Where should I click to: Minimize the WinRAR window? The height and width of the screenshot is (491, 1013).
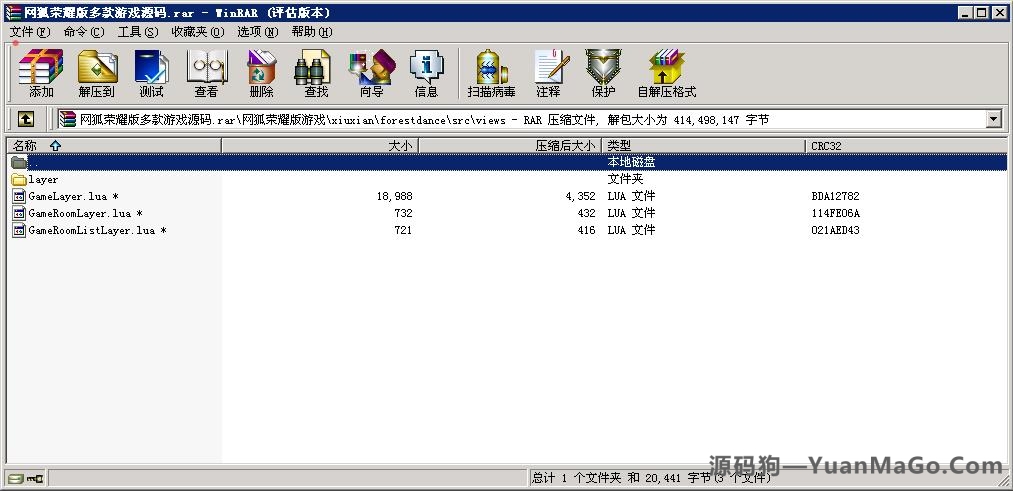point(965,12)
